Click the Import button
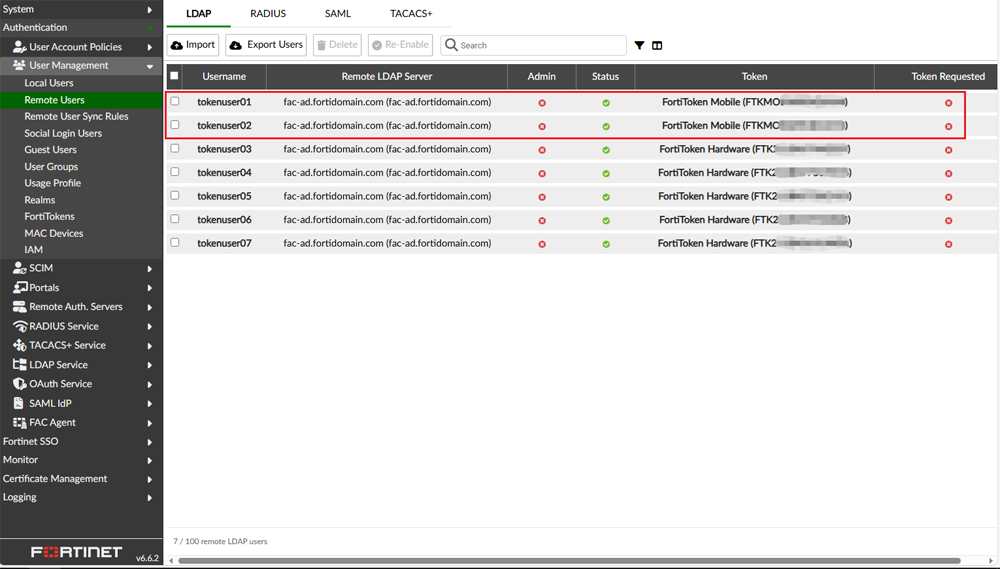This screenshot has height=569, width=1000. coord(193,45)
